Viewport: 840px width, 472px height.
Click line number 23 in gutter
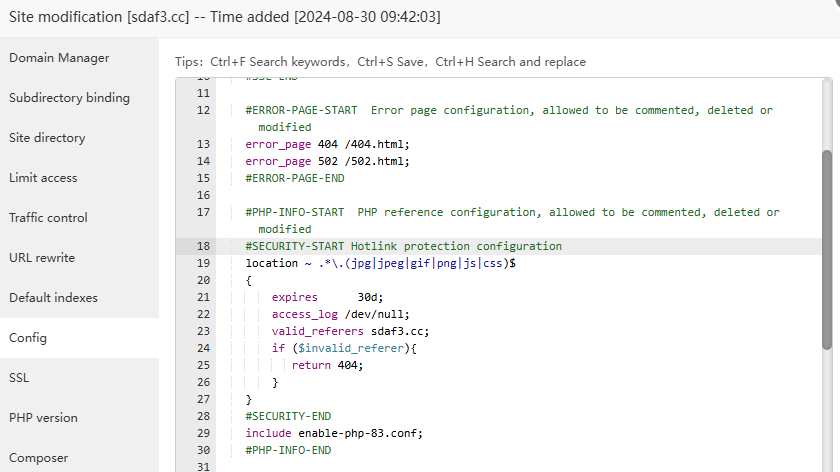click(x=203, y=332)
